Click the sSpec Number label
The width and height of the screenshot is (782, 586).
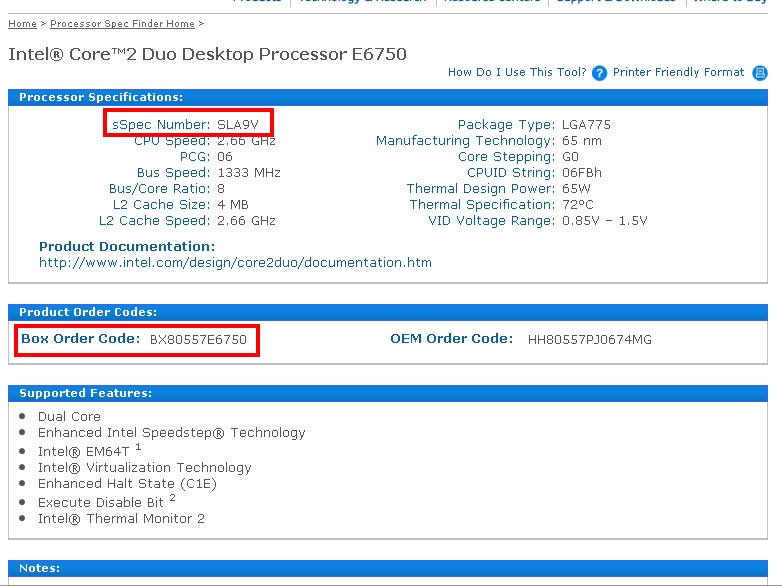[x=161, y=125]
